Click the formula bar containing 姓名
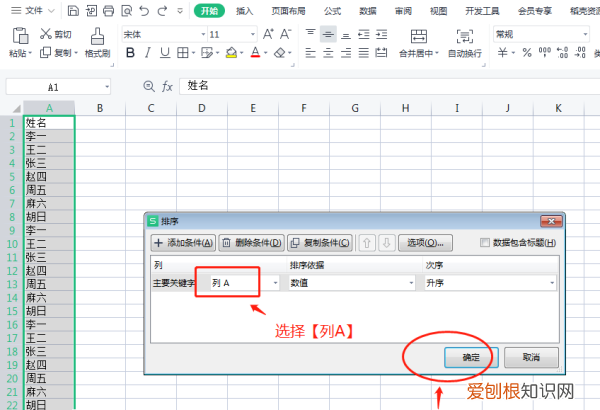Image resolution: width=600 pixels, height=410 pixels. click(x=390, y=86)
